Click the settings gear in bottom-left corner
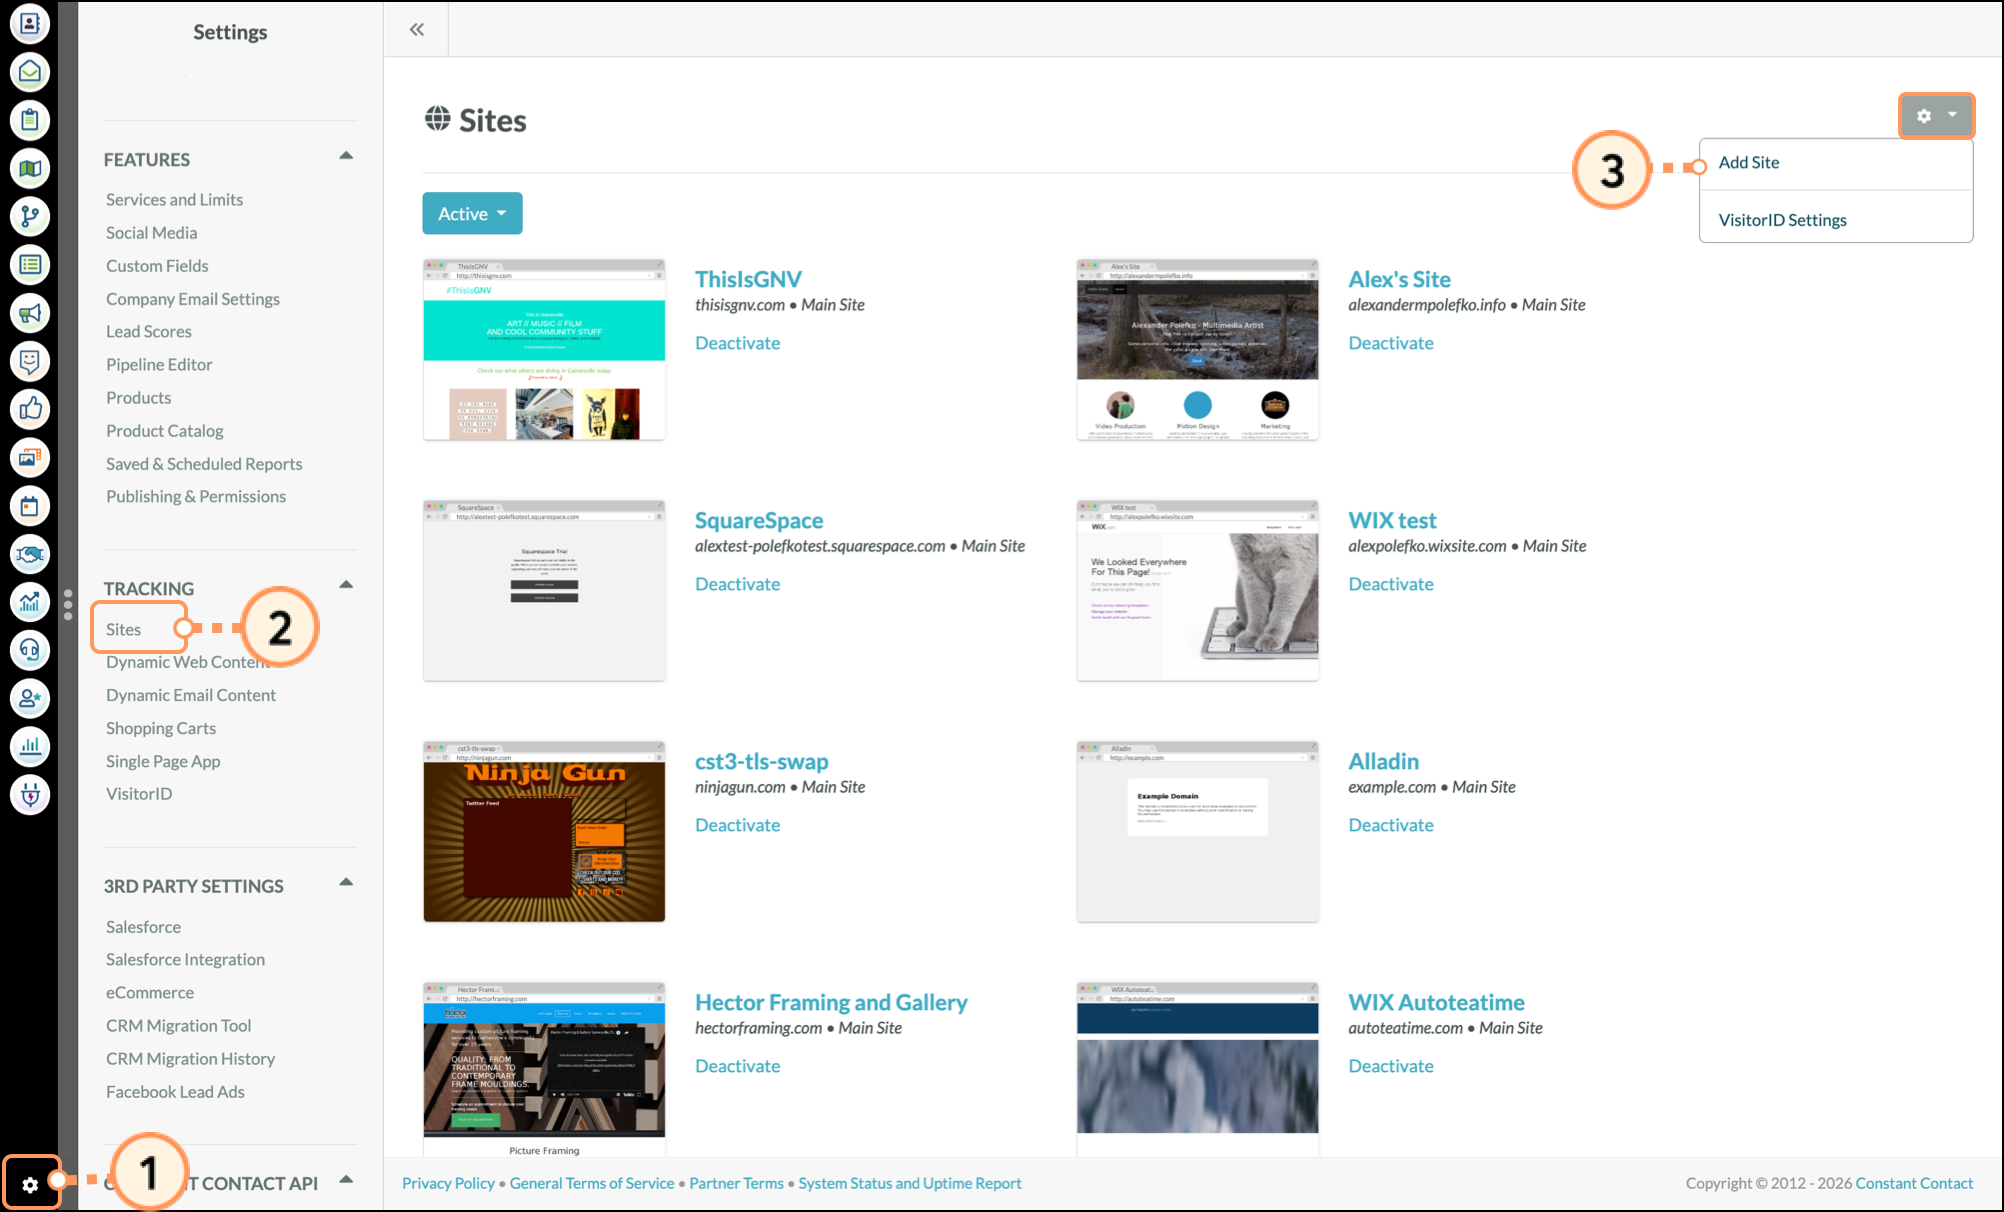The image size is (2004, 1212). [30, 1184]
